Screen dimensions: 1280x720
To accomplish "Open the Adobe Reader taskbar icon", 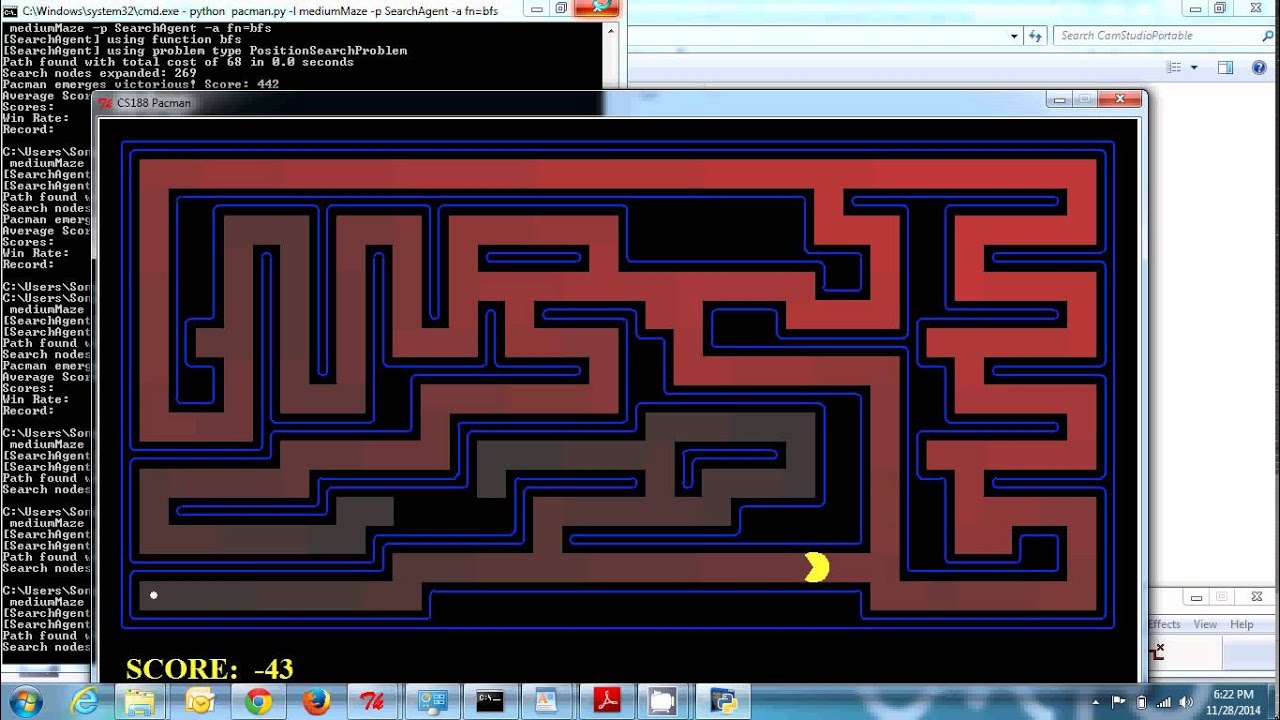I will coord(606,701).
